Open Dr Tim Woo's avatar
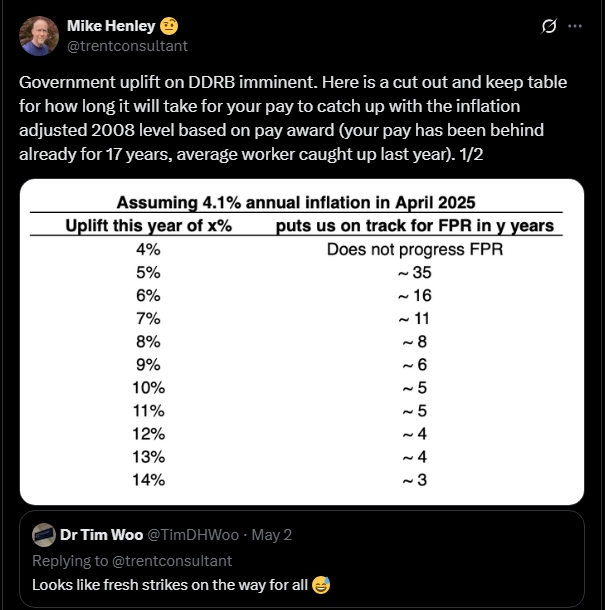This screenshot has height=610, width=605. pos(44,535)
